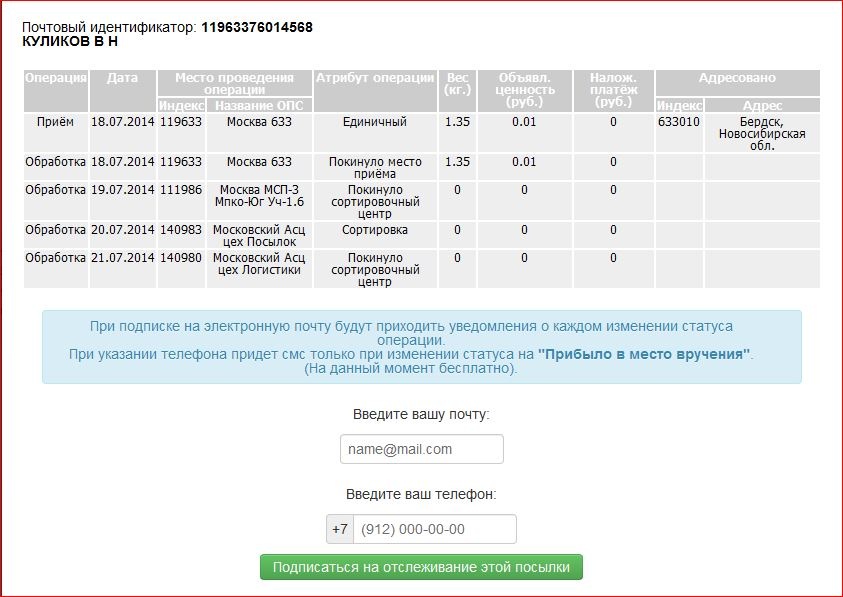Click the Операция column header
Screen dimensions: 843x597
pos(56,78)
